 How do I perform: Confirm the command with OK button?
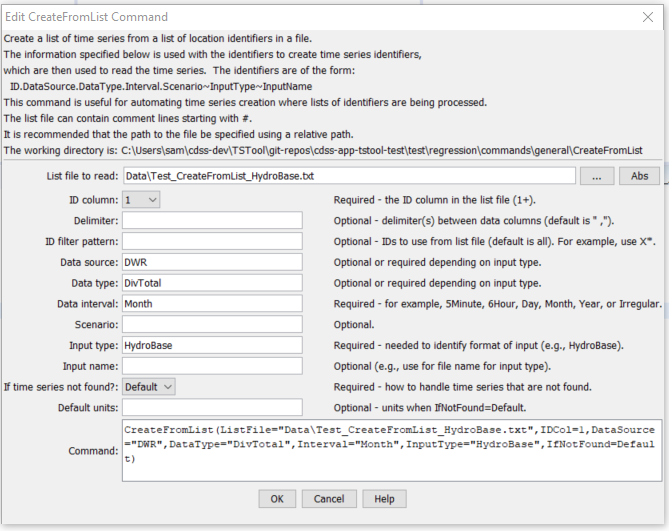[277, 499]
